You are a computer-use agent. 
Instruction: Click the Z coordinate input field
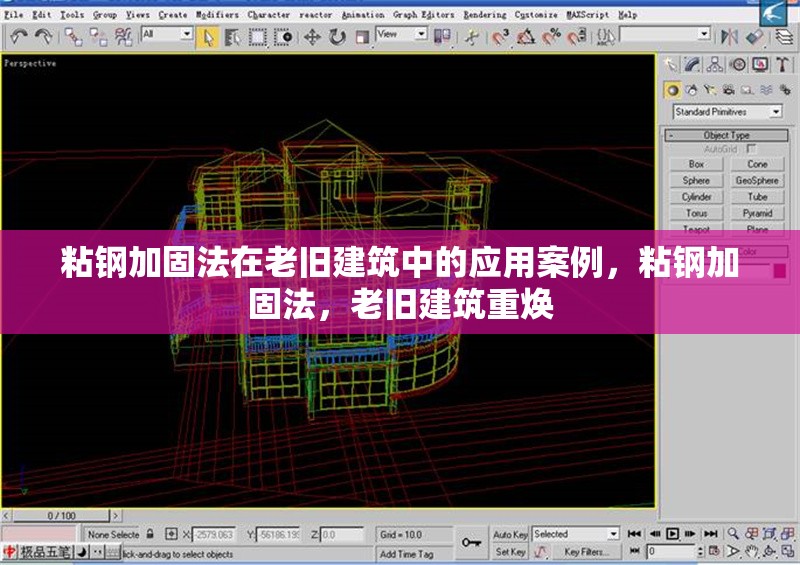[x=341, y=534]
